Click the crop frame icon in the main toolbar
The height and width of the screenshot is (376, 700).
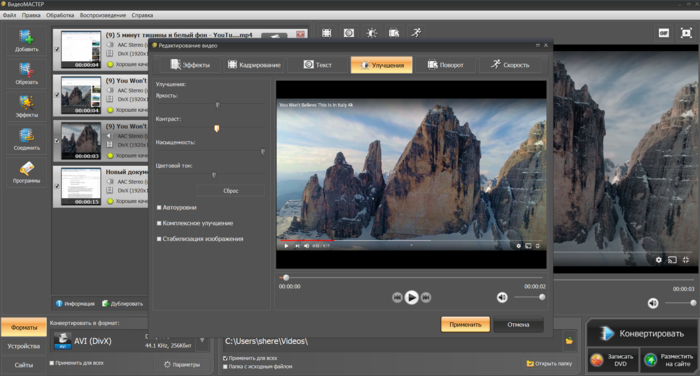click(x=327, y=33)
